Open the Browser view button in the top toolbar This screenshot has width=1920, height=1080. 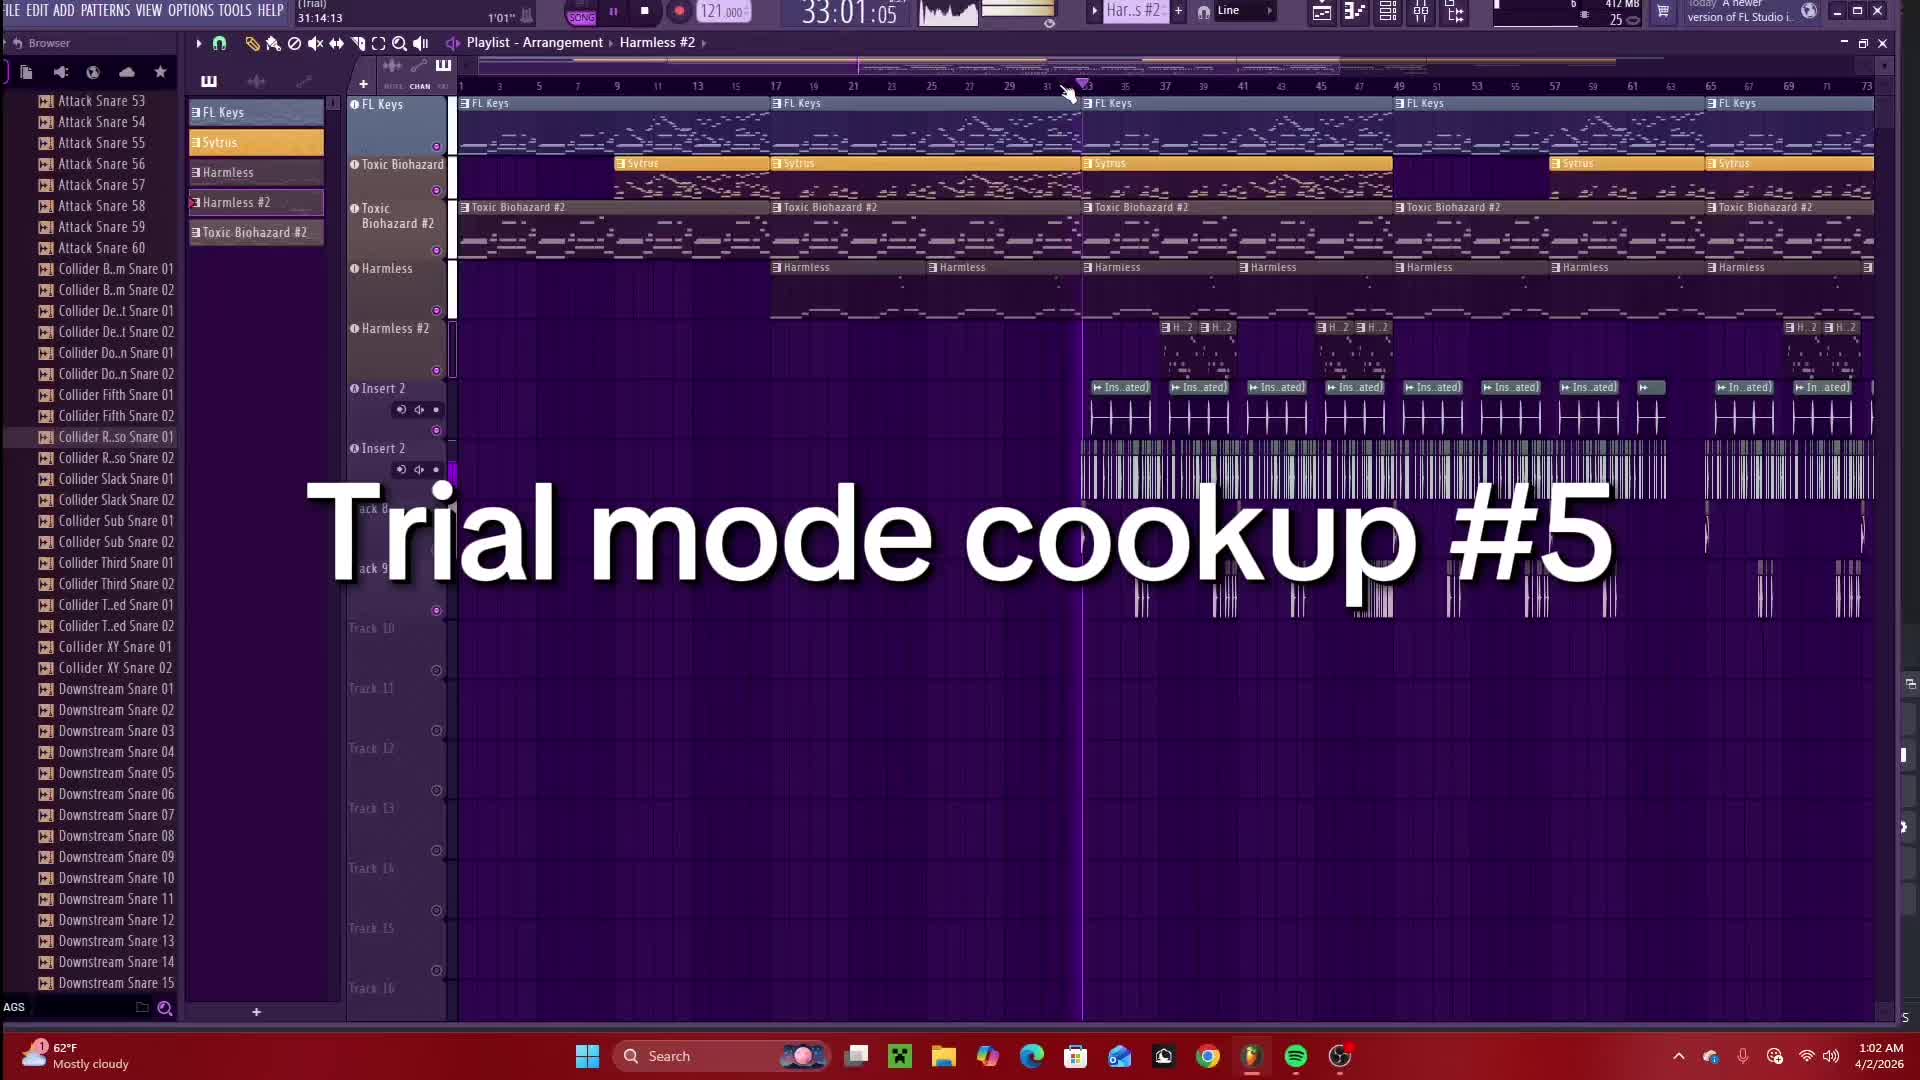1455,12
